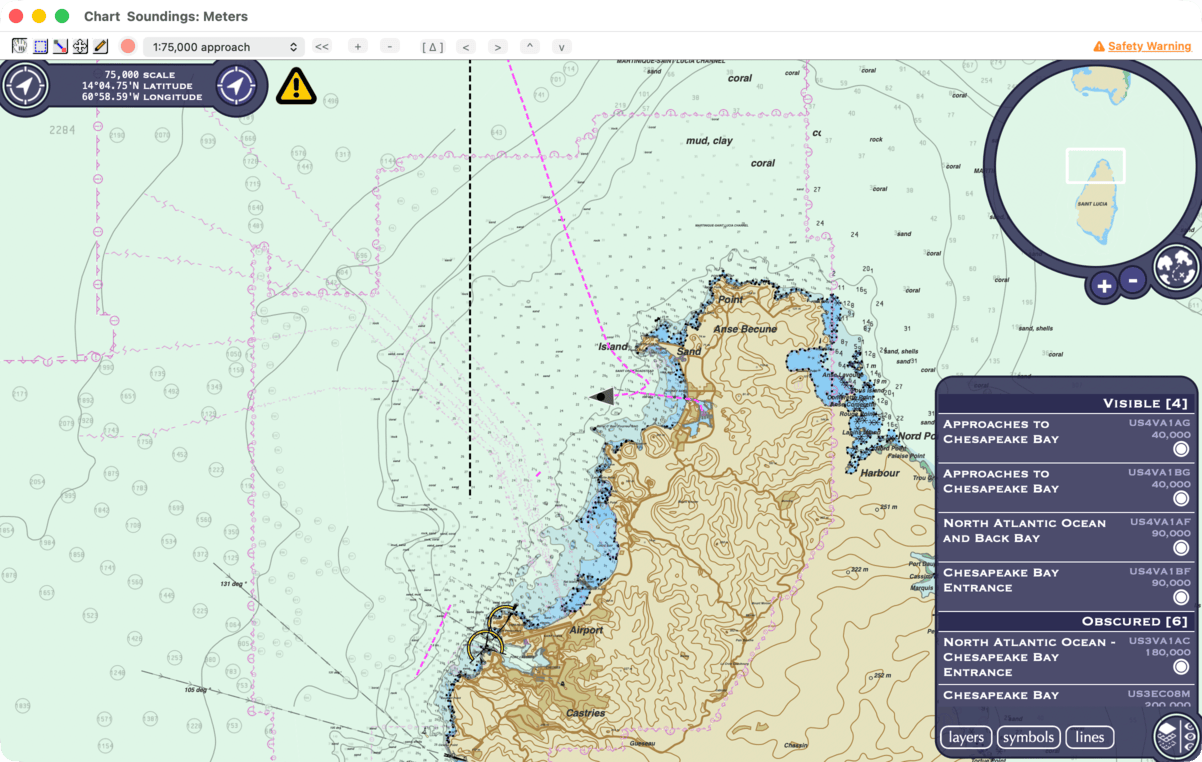This screenshot has height=762, width=1202.
Task: Select the Chesapeake Bay US3EC08M chart row
Action: [x=1066, y=698]
